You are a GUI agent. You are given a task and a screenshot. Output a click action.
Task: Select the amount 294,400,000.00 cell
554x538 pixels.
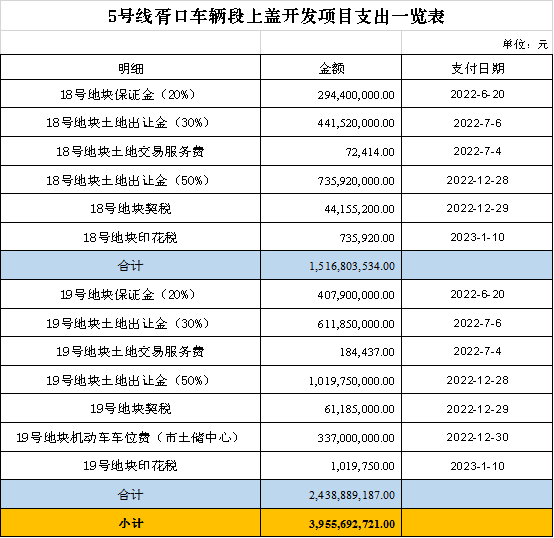331,94
